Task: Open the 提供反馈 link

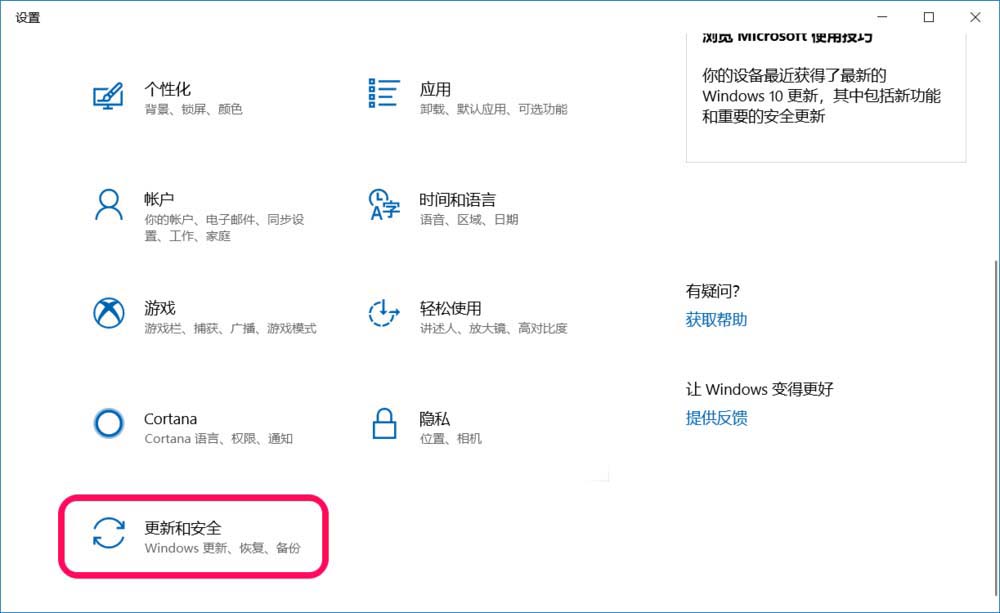Action: click(x=716, y=418)
